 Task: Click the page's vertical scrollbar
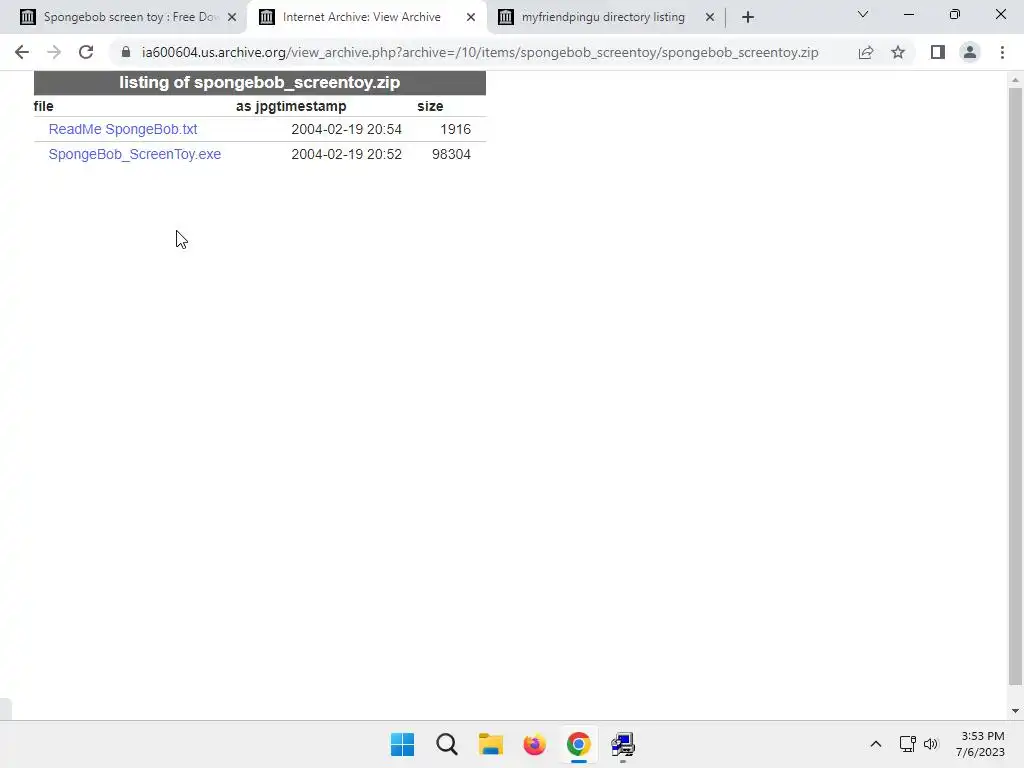(x=1015, y=387)
